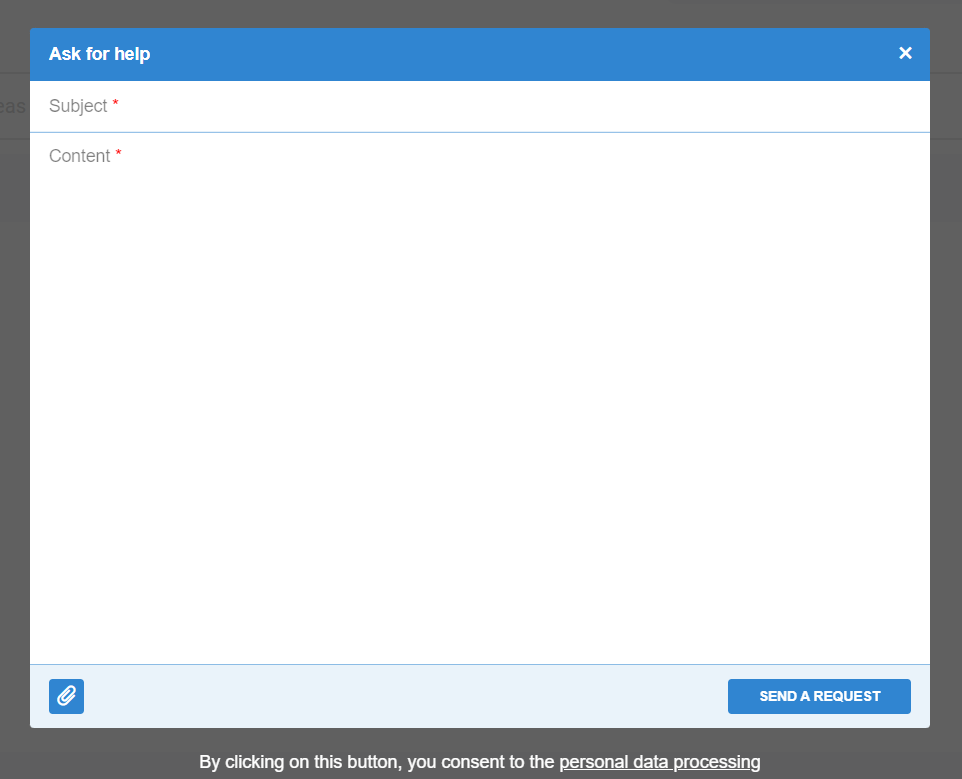The image size is (962, 779).
Task: Click the light blue footer bar's empty space
Action: coord(400,696)
